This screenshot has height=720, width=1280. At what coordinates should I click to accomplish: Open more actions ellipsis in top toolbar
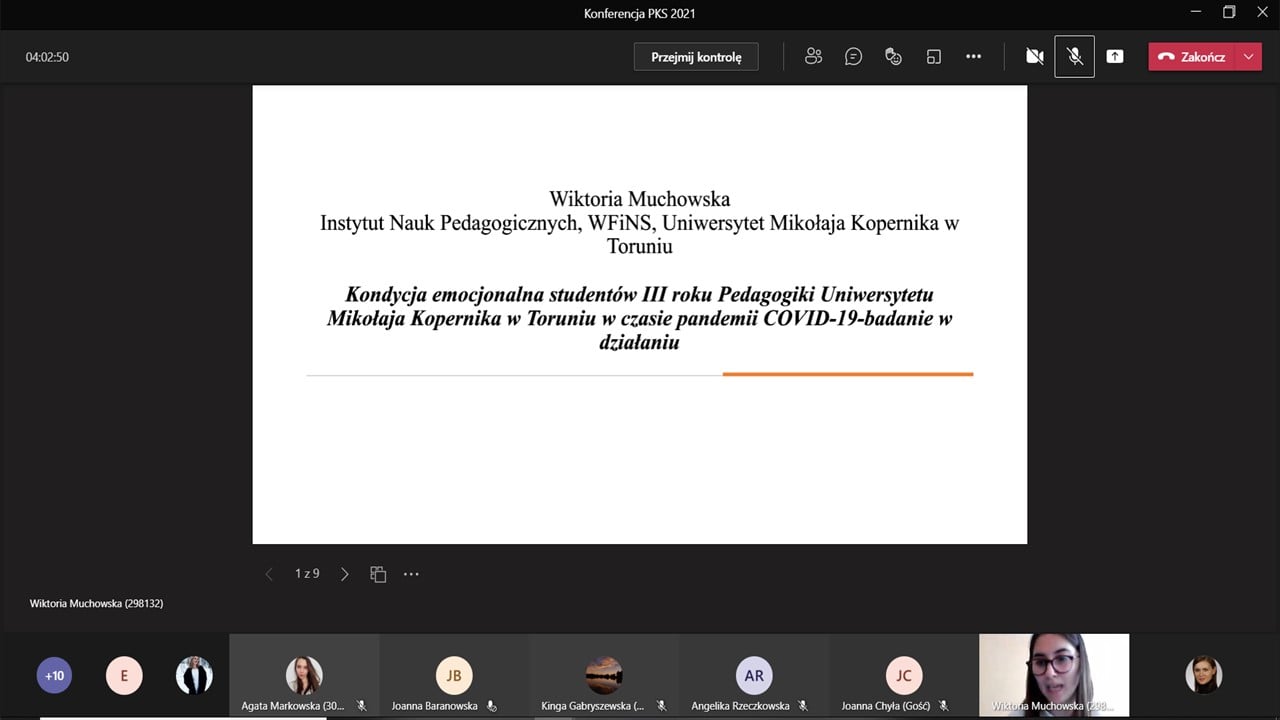tap(974, 57)
